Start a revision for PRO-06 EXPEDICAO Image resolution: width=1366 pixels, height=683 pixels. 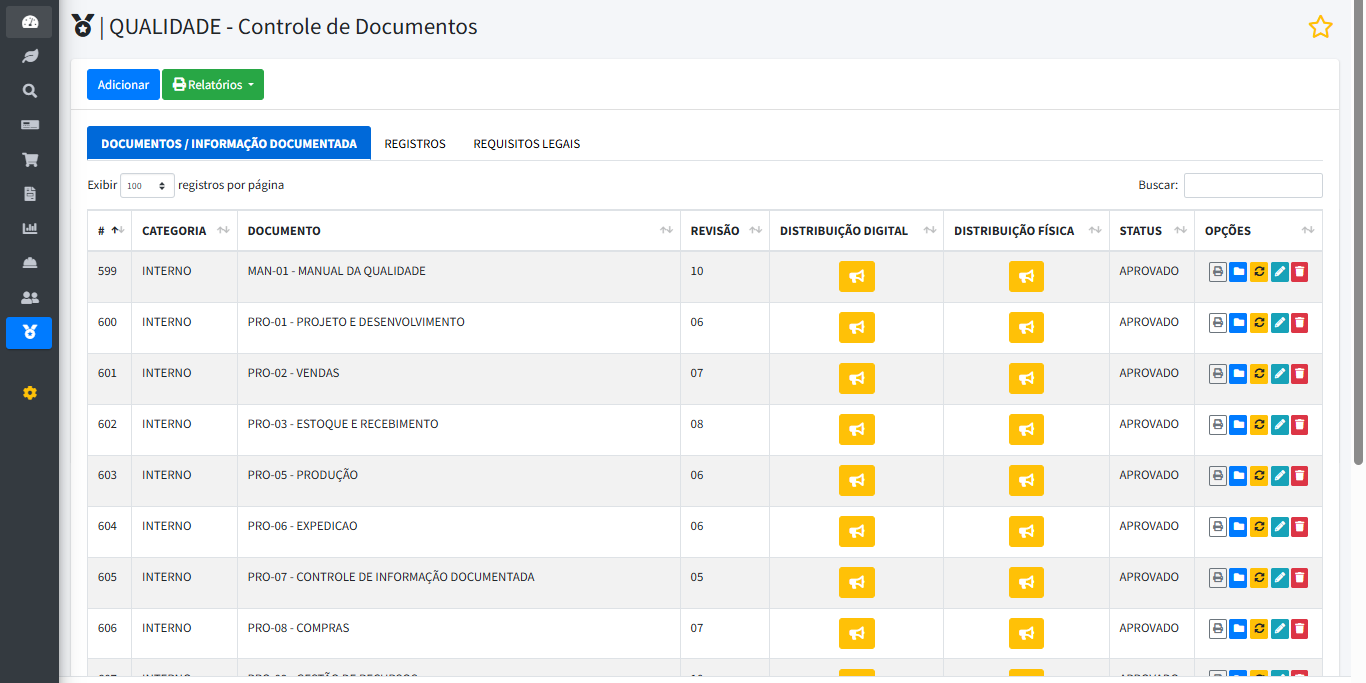[x=1259, y=526]
